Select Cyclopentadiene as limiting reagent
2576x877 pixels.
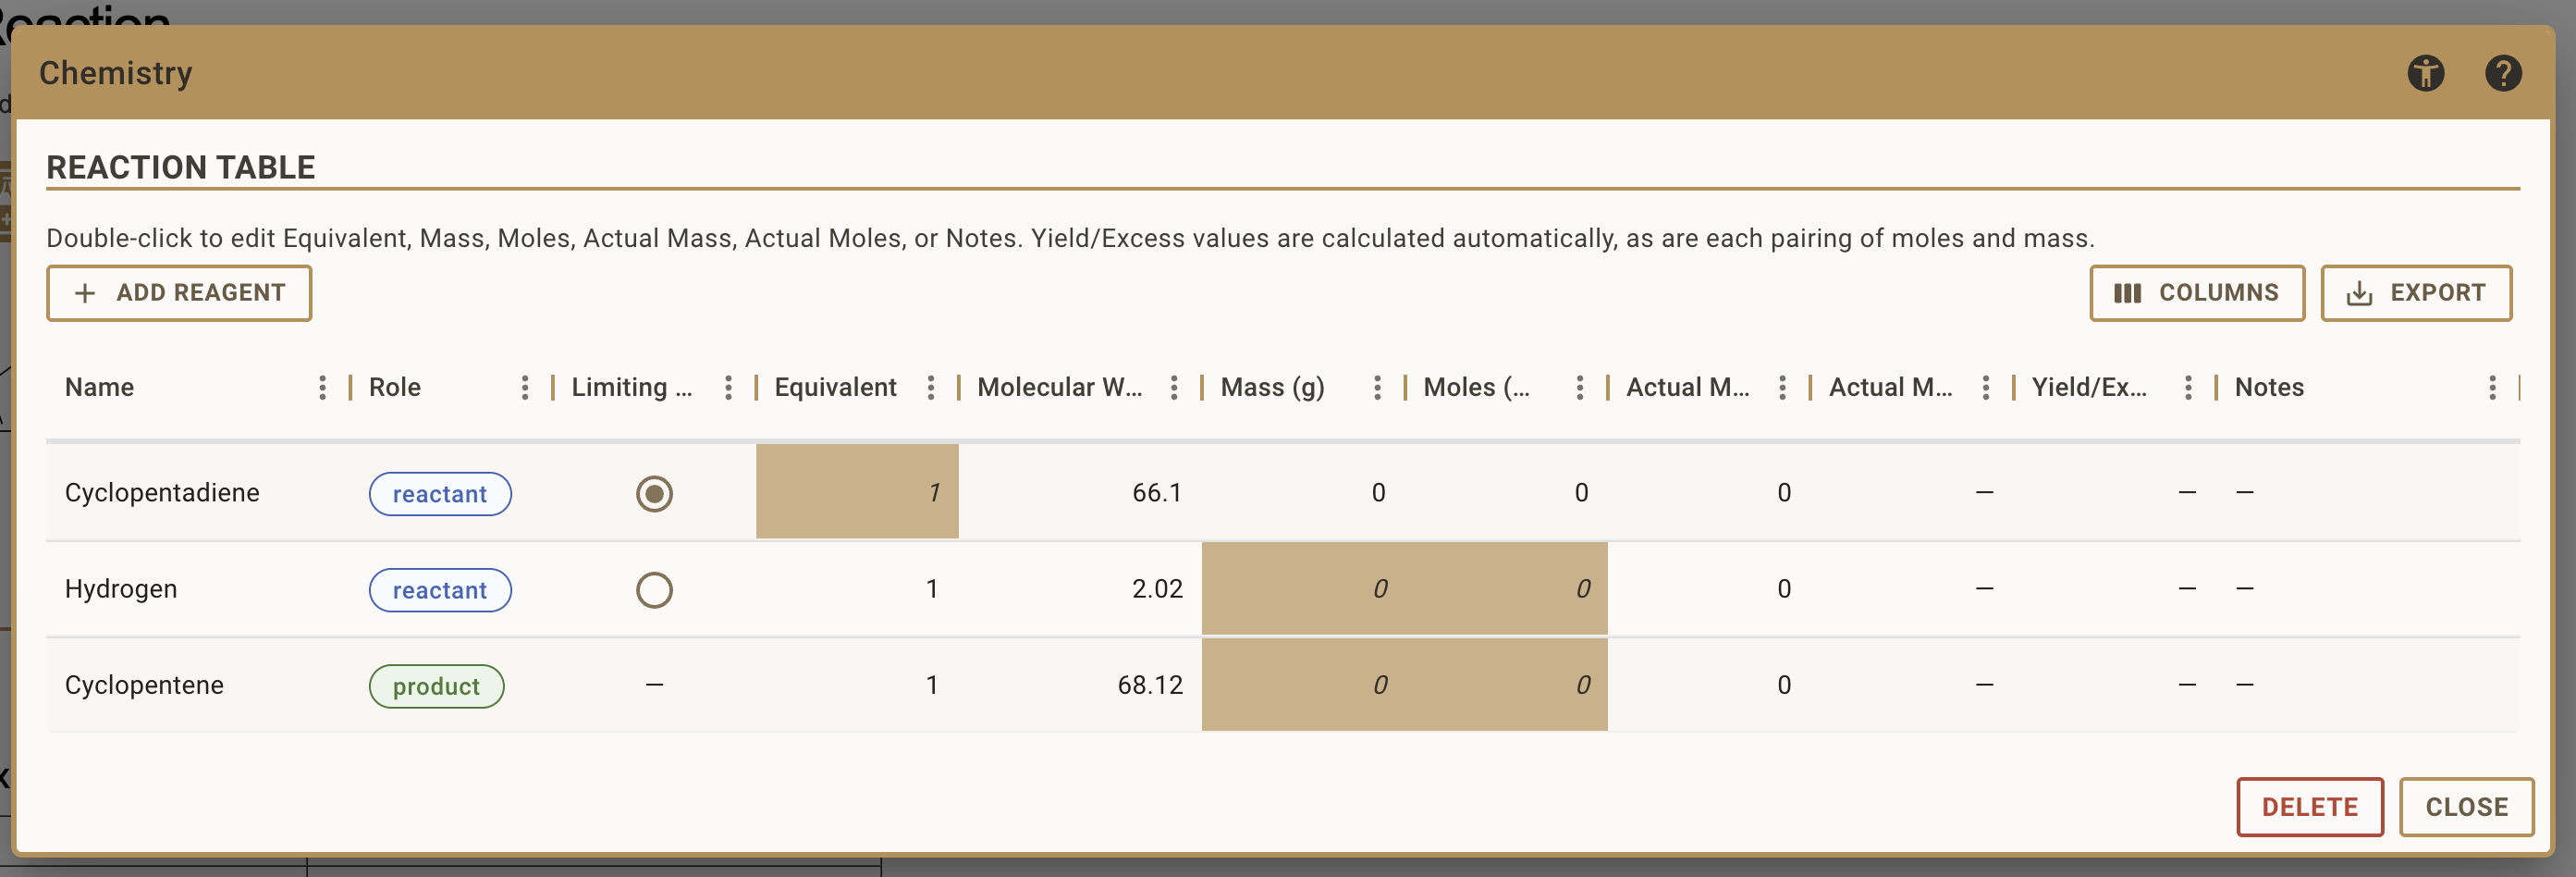[654, 493]
